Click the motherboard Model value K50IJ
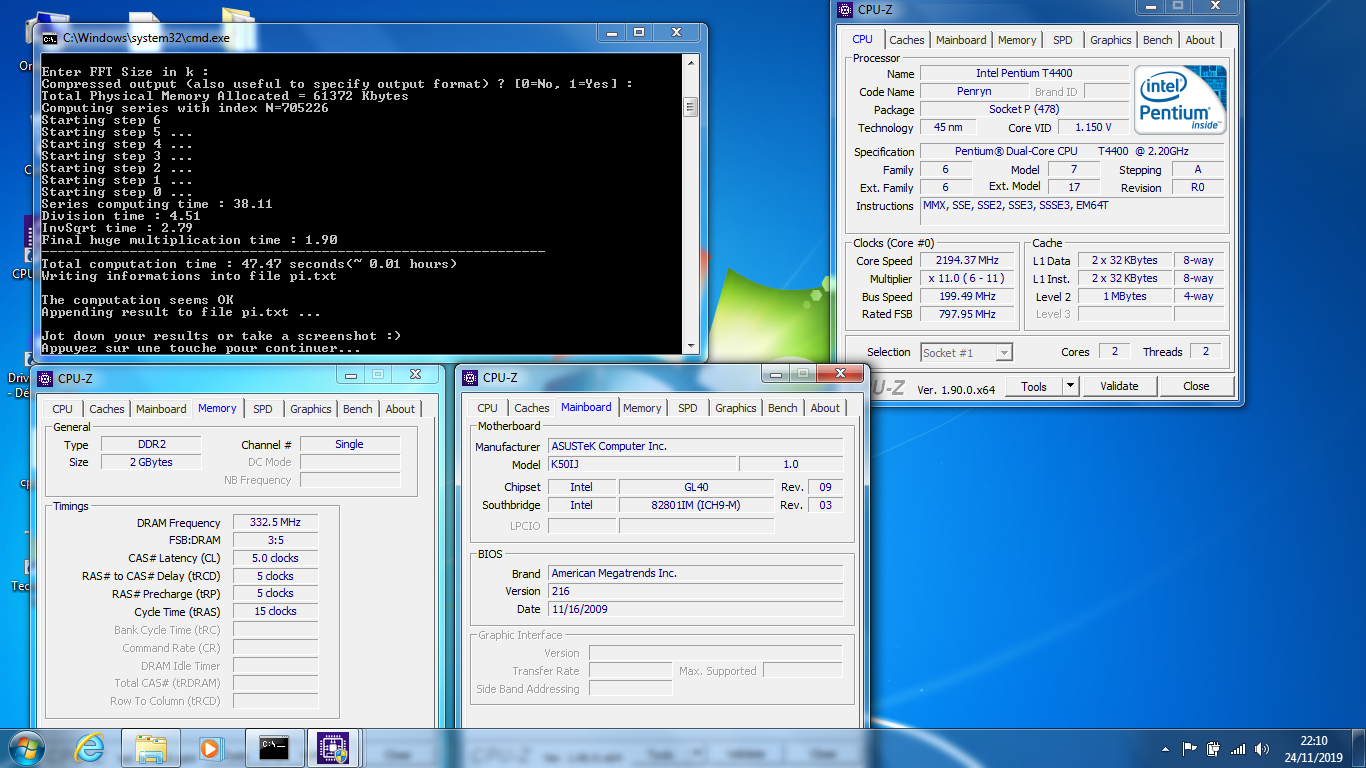 point(642,465)
